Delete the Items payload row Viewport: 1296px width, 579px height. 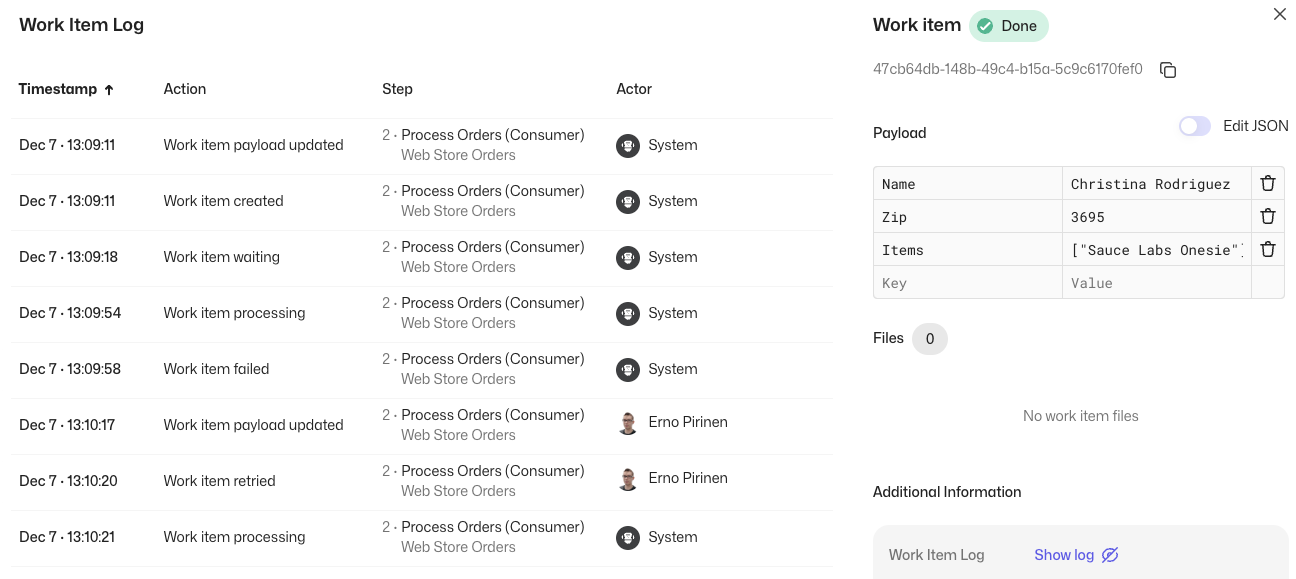click(x=1267, y=249)
